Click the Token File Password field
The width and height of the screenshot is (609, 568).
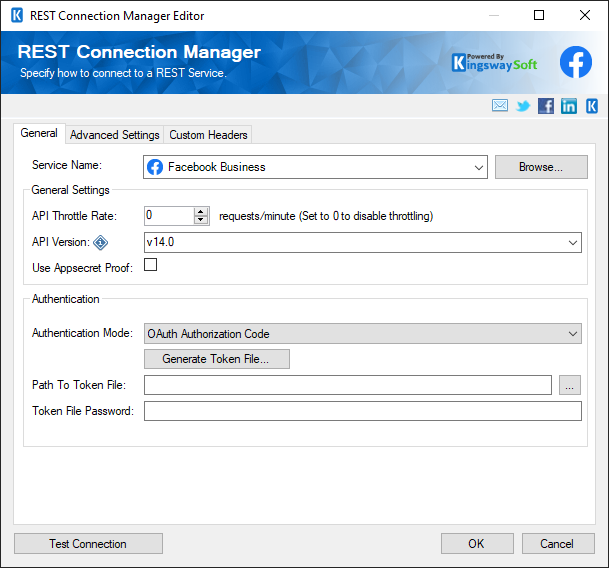point(363,411)
